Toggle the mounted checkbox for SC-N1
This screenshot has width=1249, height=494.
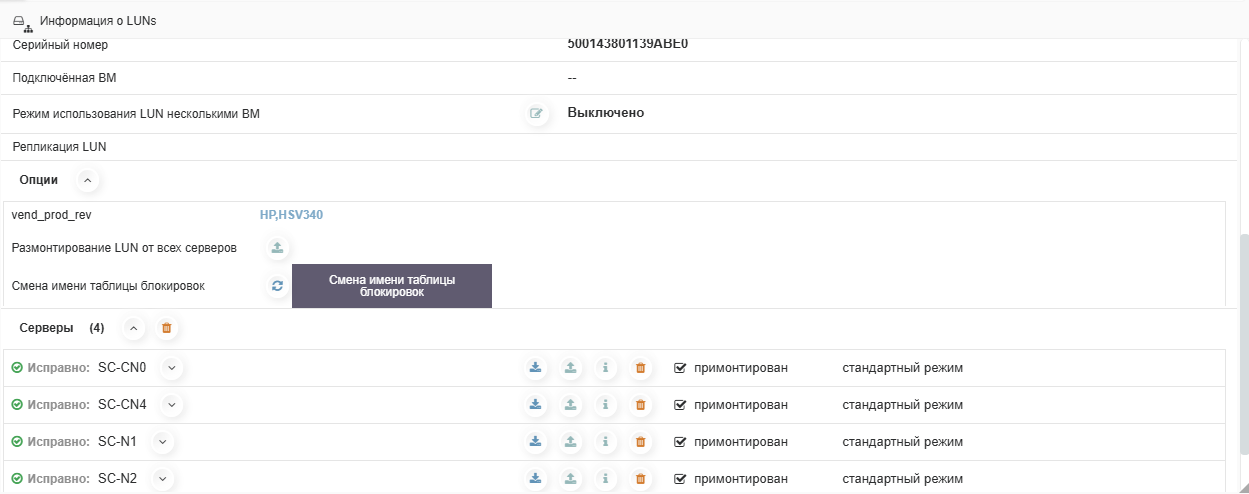pyautogui.click(x=681, y=441)
